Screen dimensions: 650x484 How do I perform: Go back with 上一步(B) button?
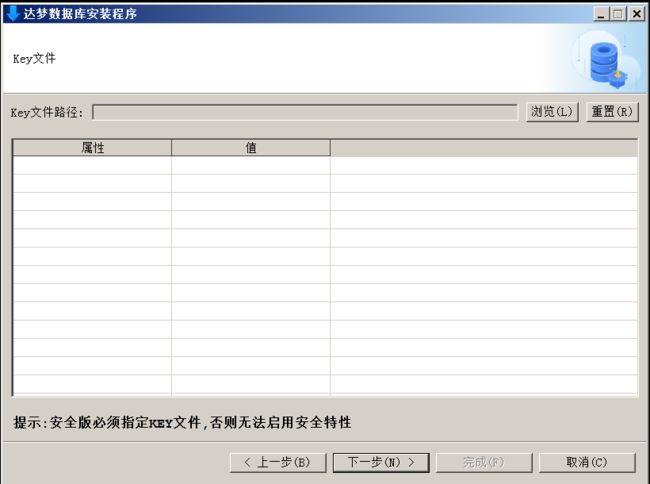[278, 462]
